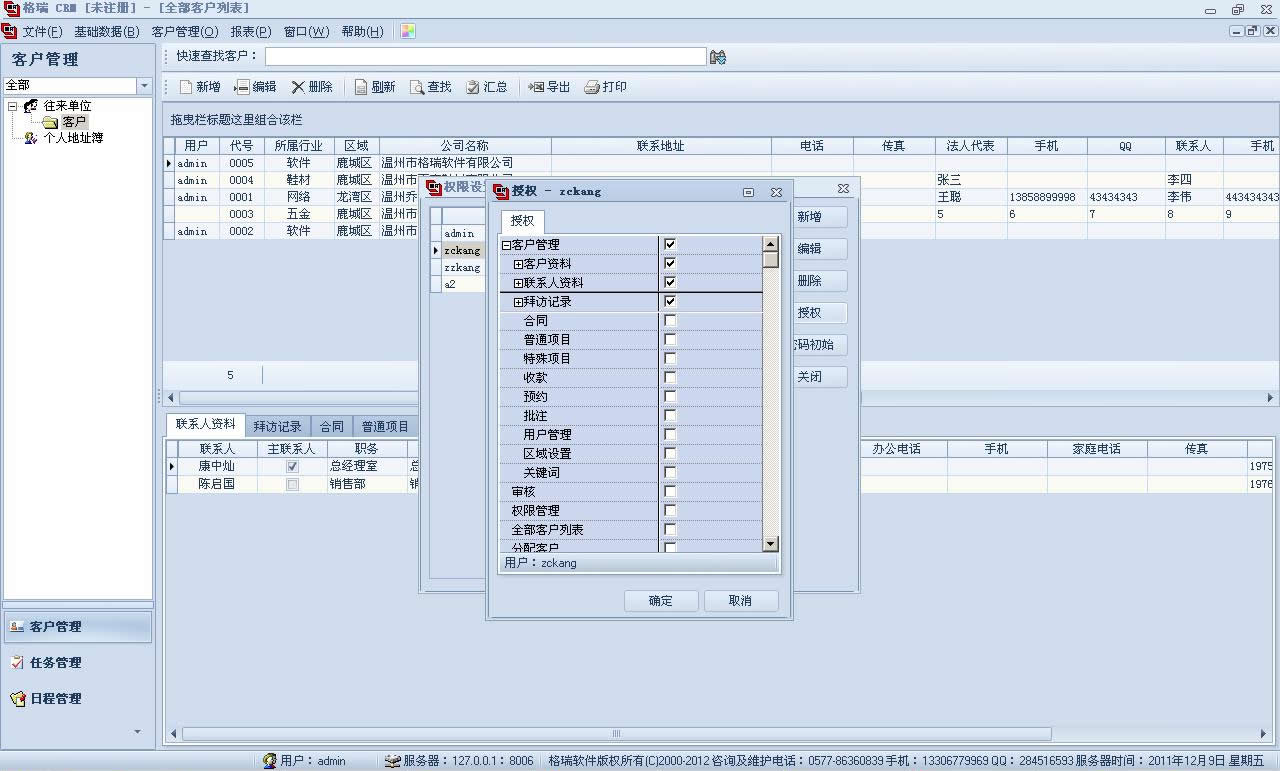Click the 确定 button in authorization dialog

click(x=660, y=601)
